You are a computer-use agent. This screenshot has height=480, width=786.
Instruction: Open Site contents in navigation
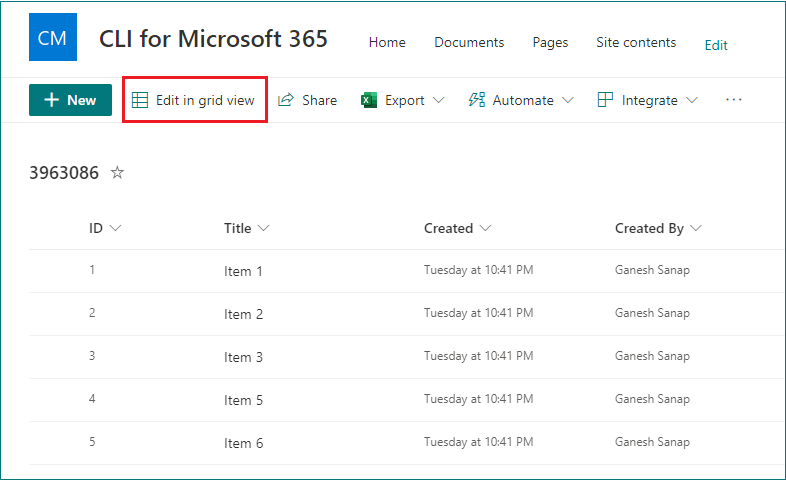636,43
